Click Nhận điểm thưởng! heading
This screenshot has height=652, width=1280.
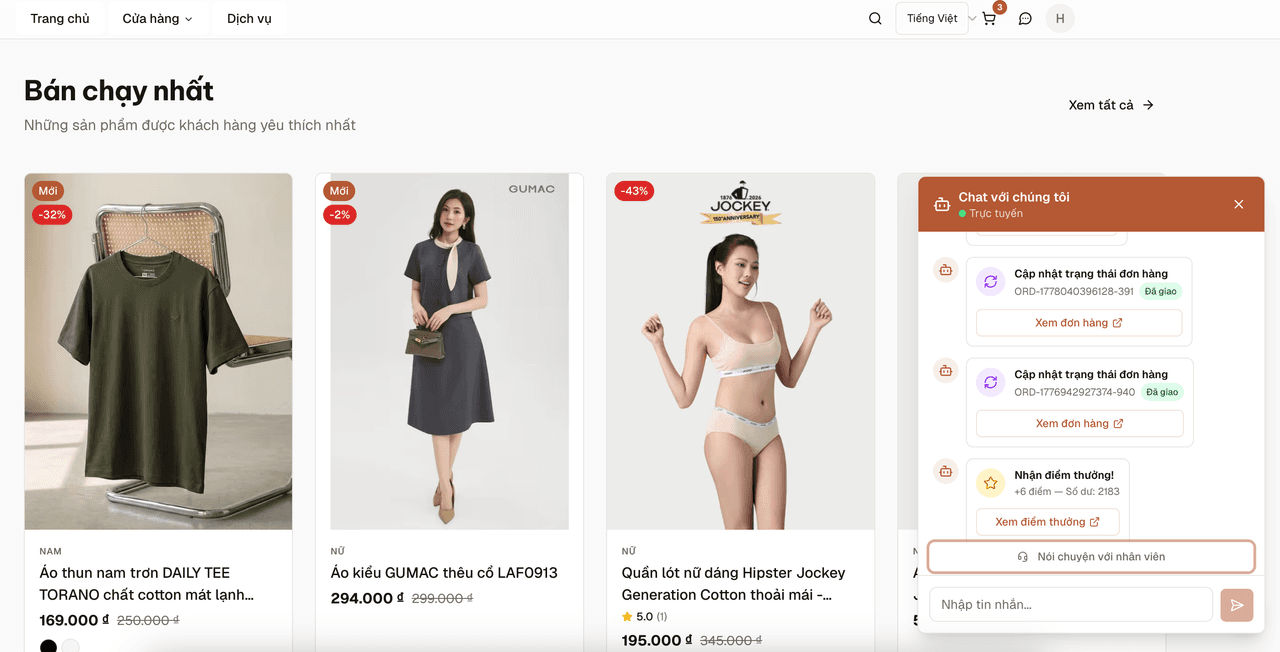(1064, 475)
